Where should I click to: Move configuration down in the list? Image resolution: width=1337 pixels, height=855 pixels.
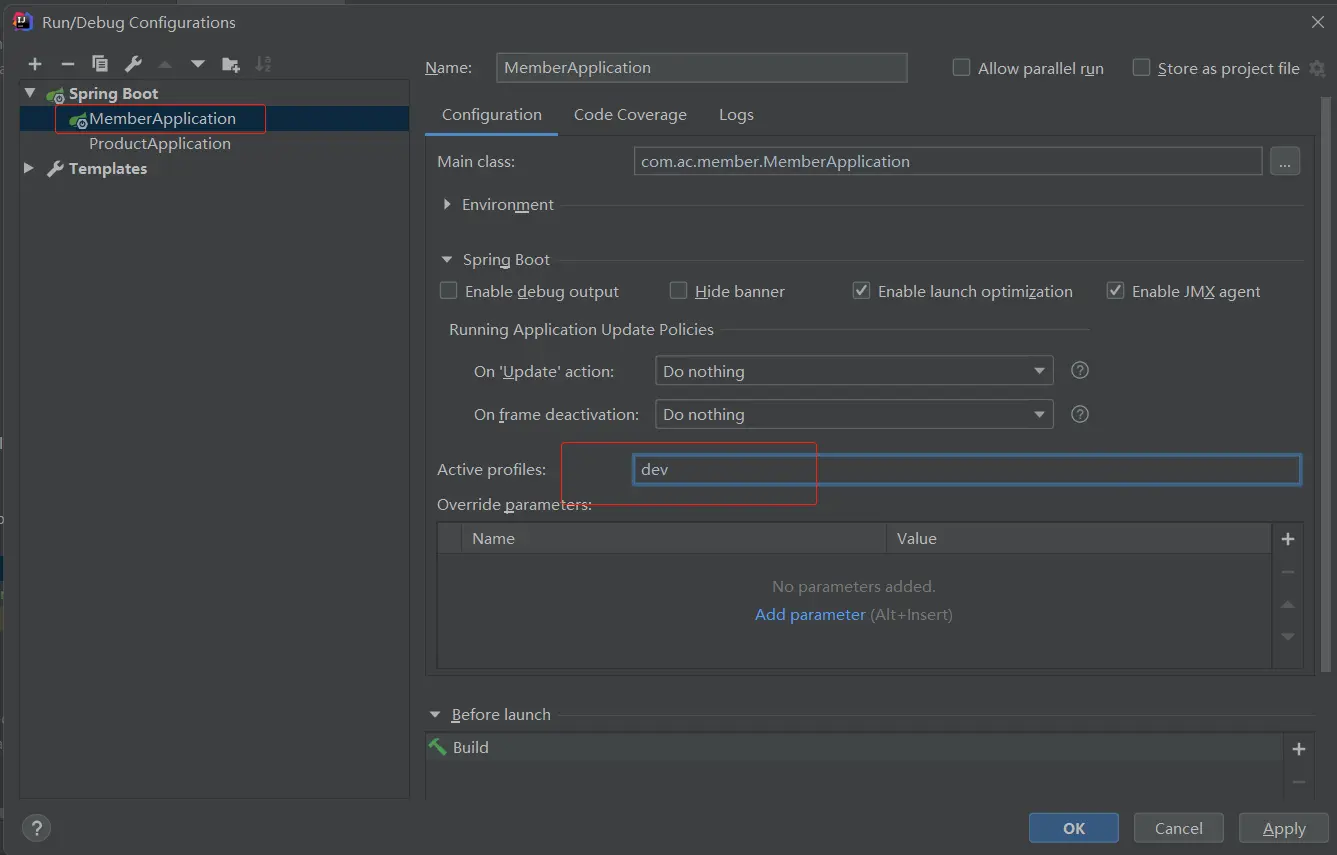198,64
